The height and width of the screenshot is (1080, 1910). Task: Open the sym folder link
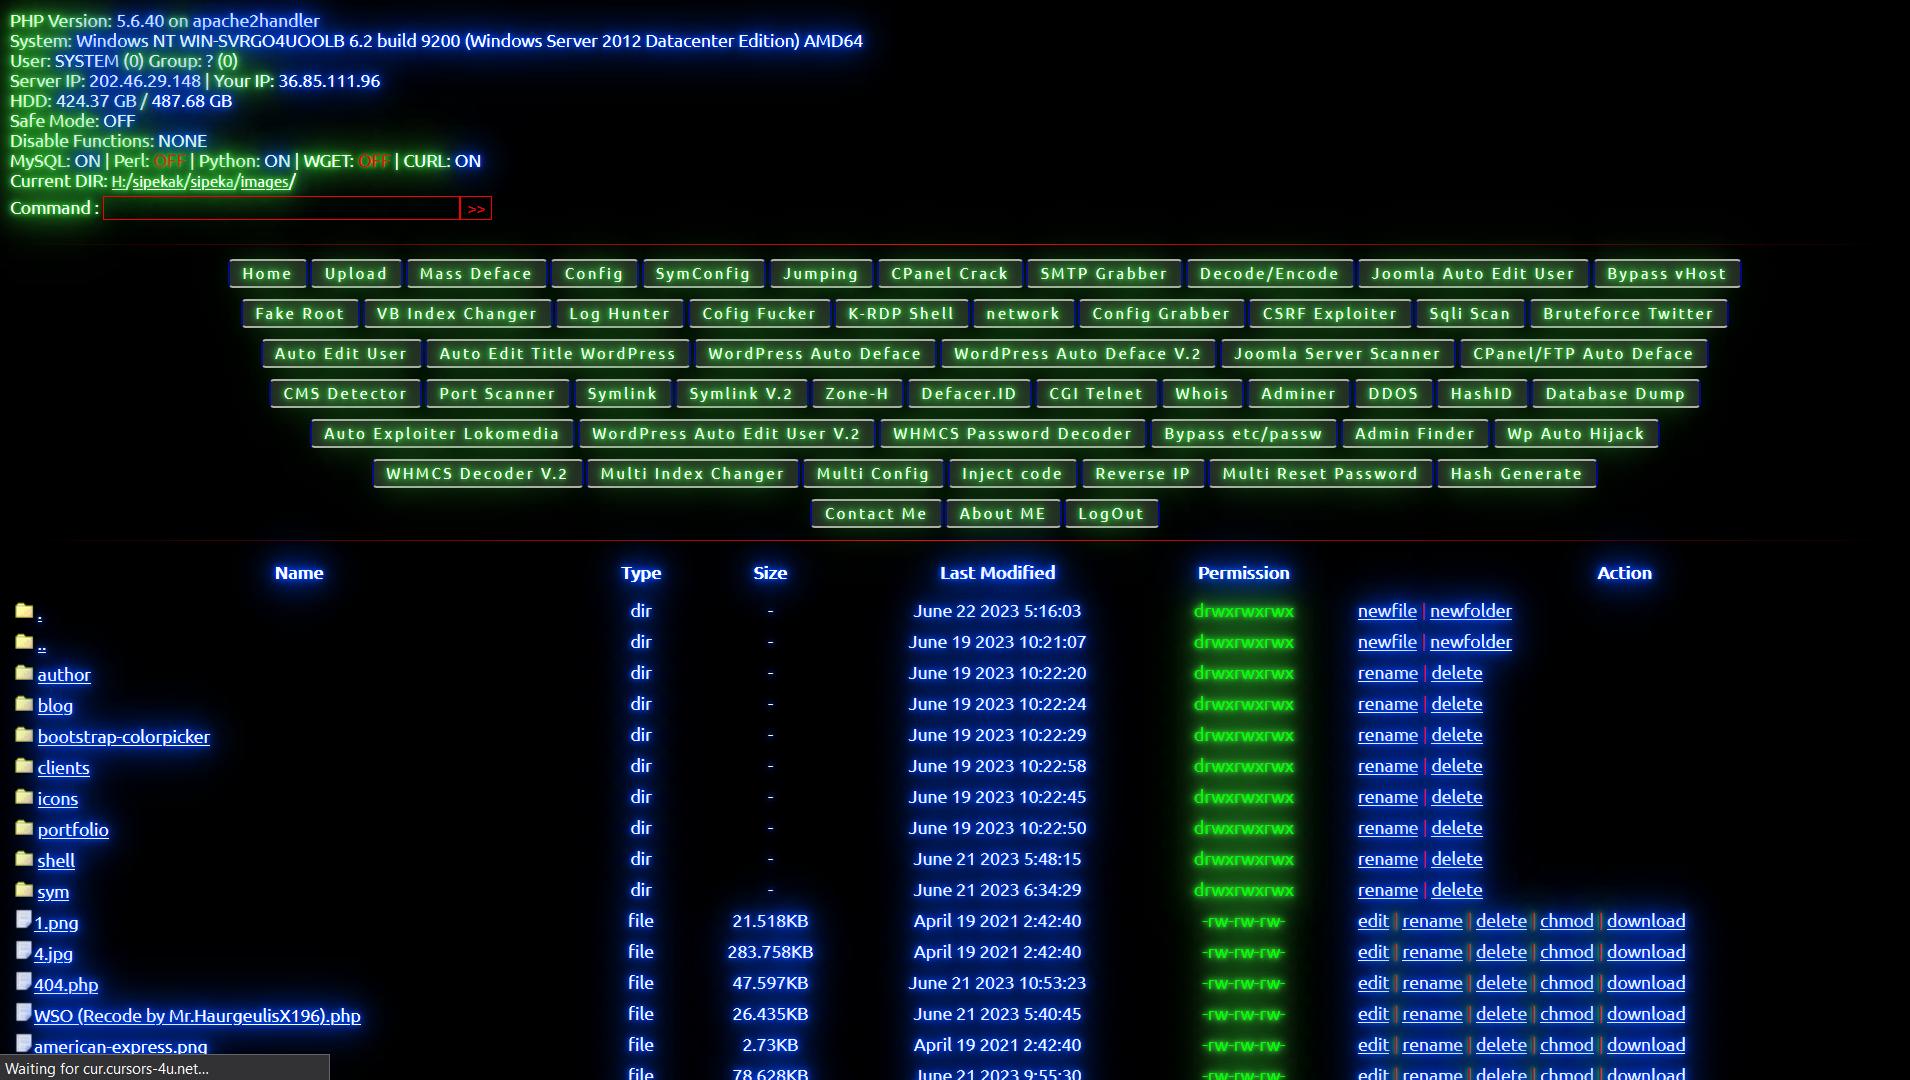53,892
